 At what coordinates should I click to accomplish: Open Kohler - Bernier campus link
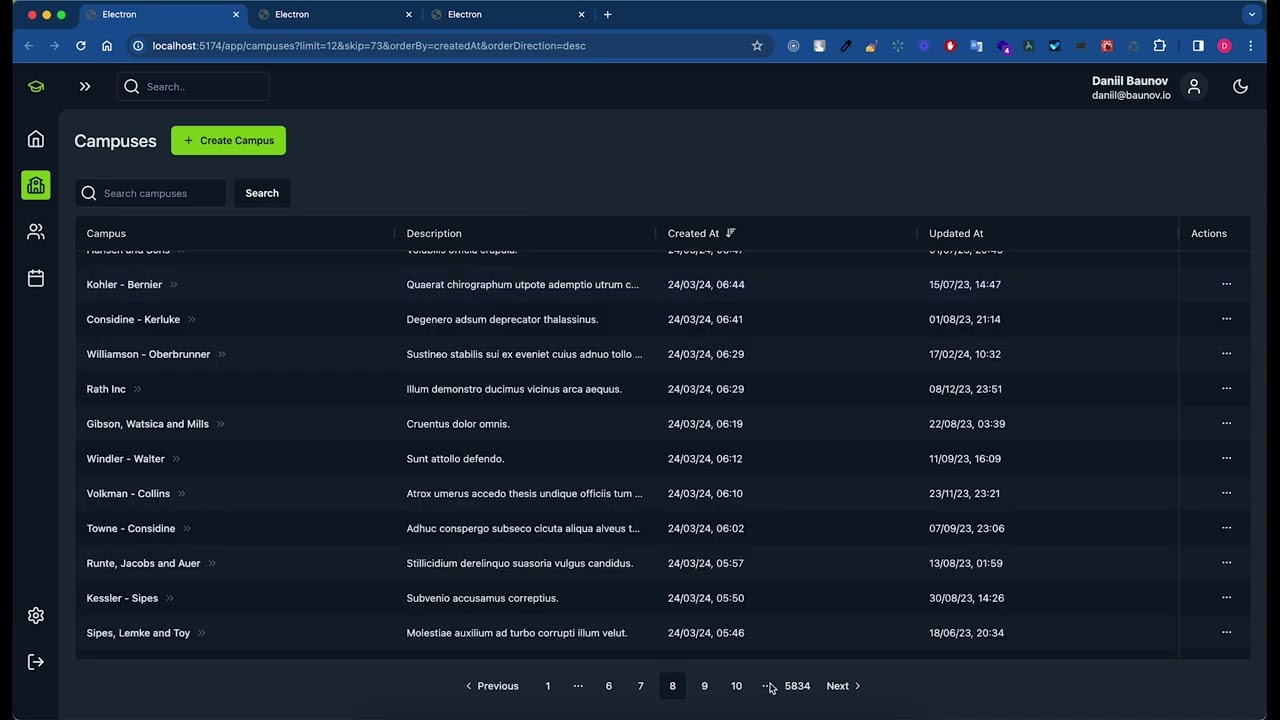coord(124,285)
